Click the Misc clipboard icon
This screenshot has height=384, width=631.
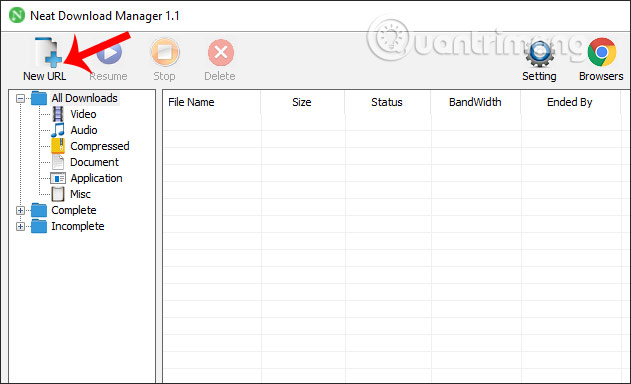(x=58, y=194)
